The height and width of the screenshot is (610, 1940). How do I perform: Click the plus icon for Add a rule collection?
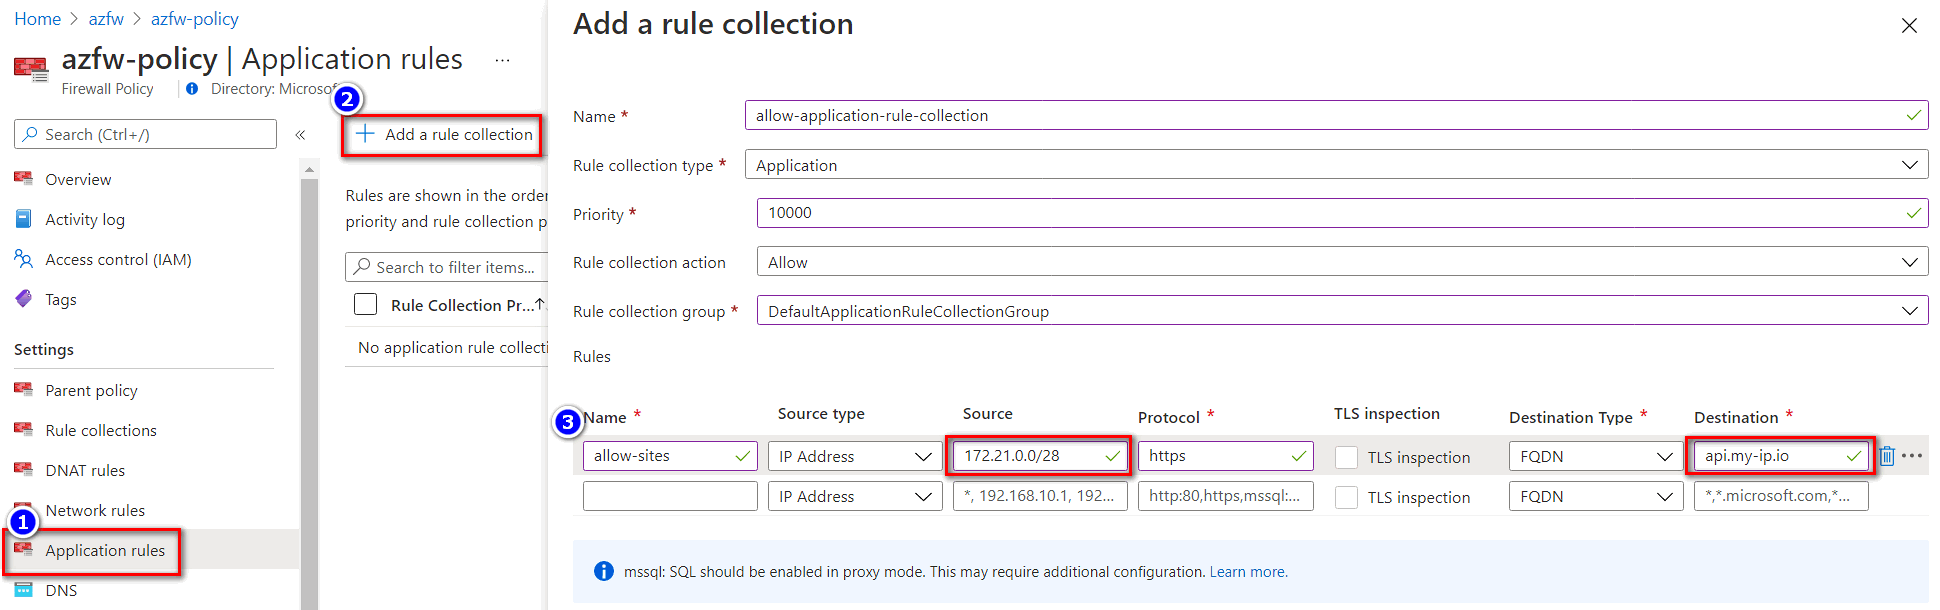366,134
